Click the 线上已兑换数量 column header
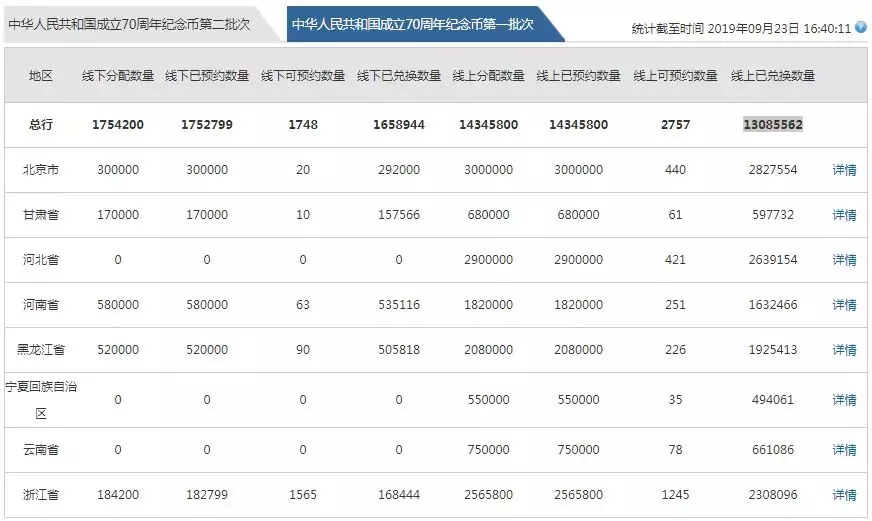872x521 pixels. 773,76
